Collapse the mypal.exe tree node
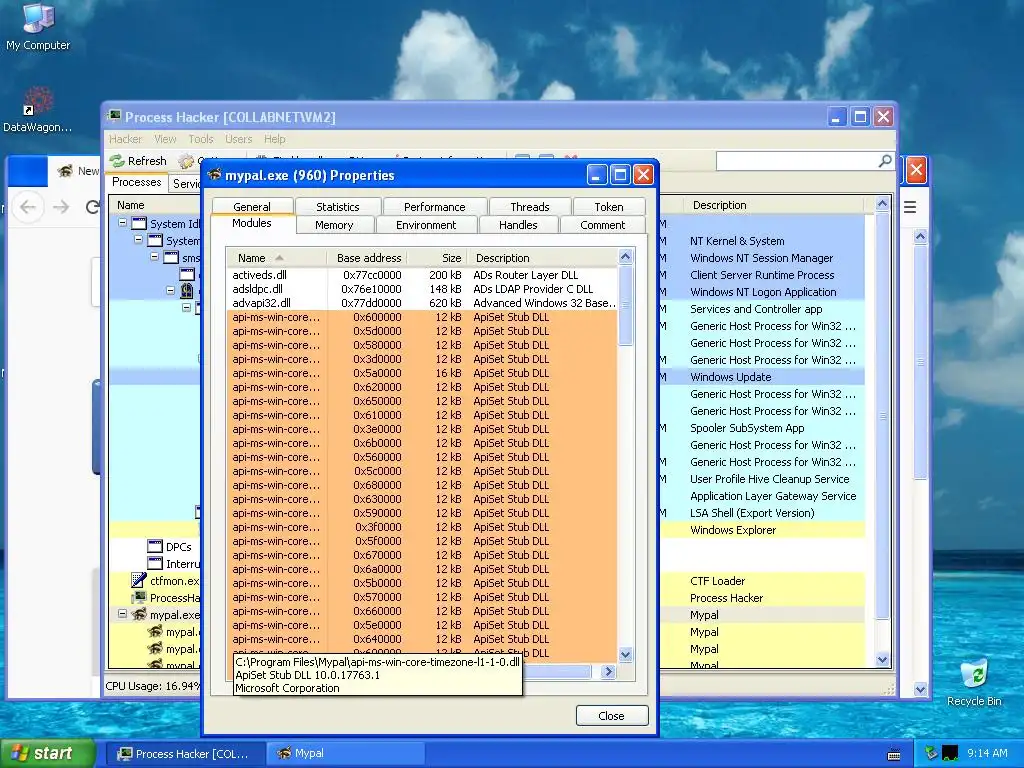The width and height of the screenshot is (1024, 768). point(122,614)
